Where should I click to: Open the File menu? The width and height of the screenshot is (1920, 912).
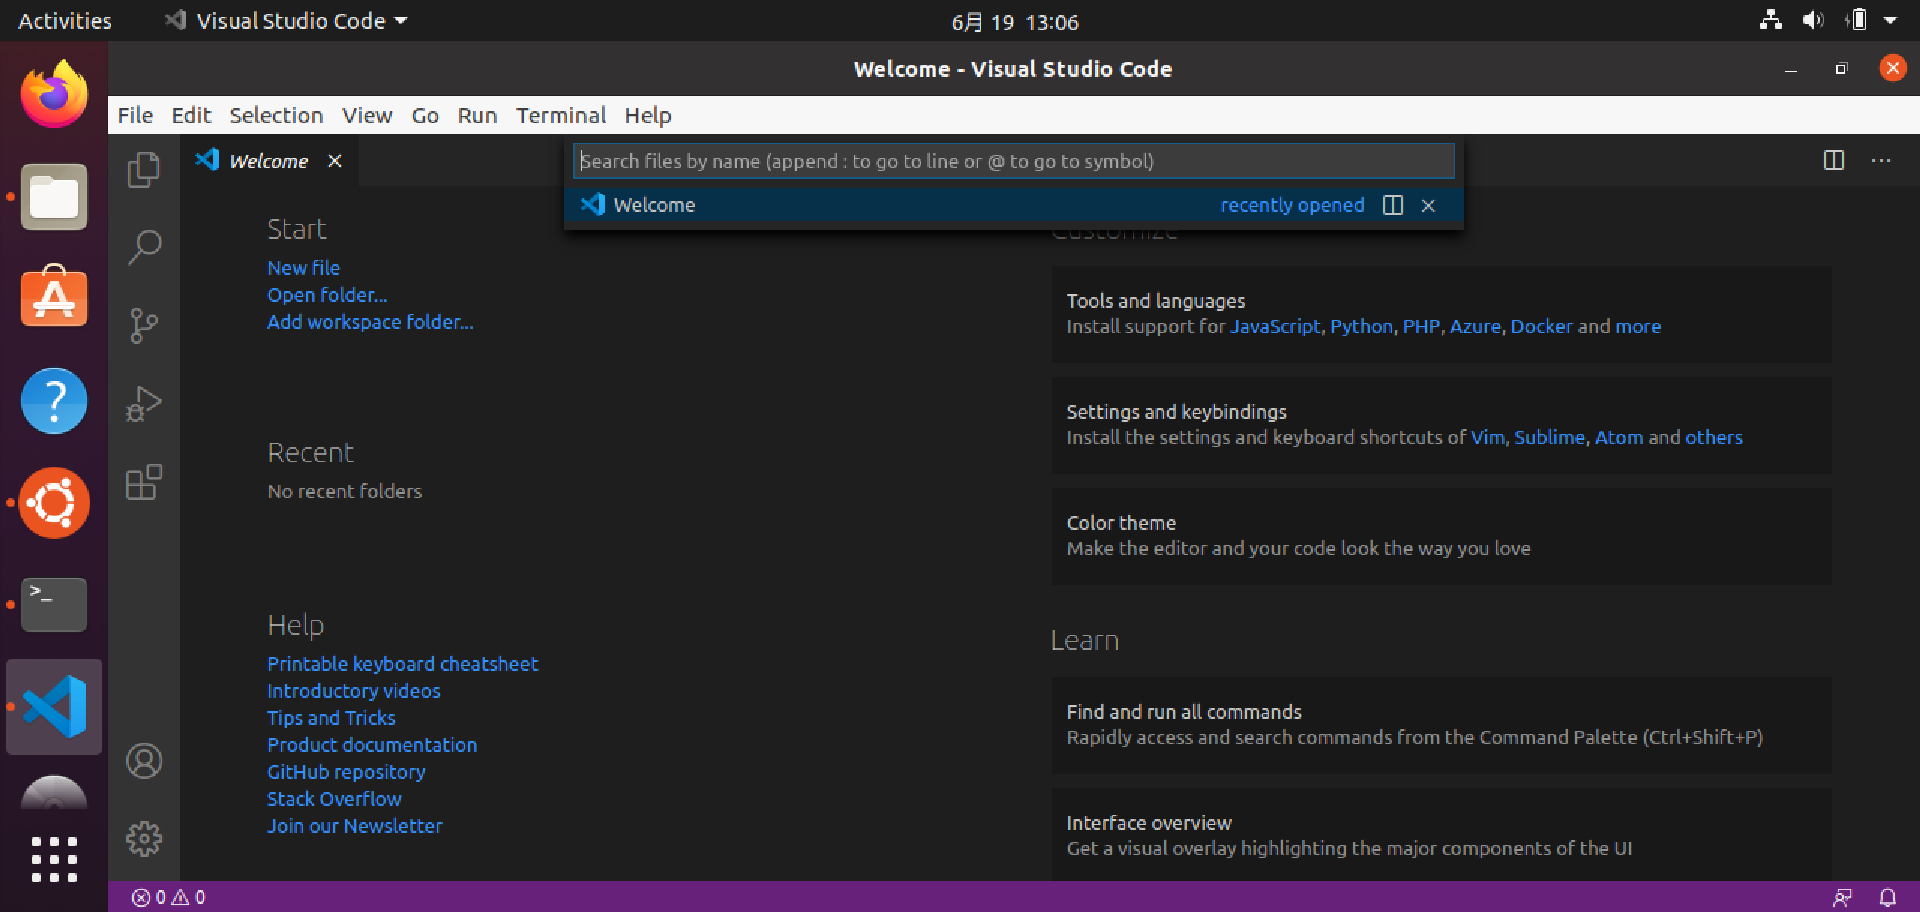[x=135, y=115]
